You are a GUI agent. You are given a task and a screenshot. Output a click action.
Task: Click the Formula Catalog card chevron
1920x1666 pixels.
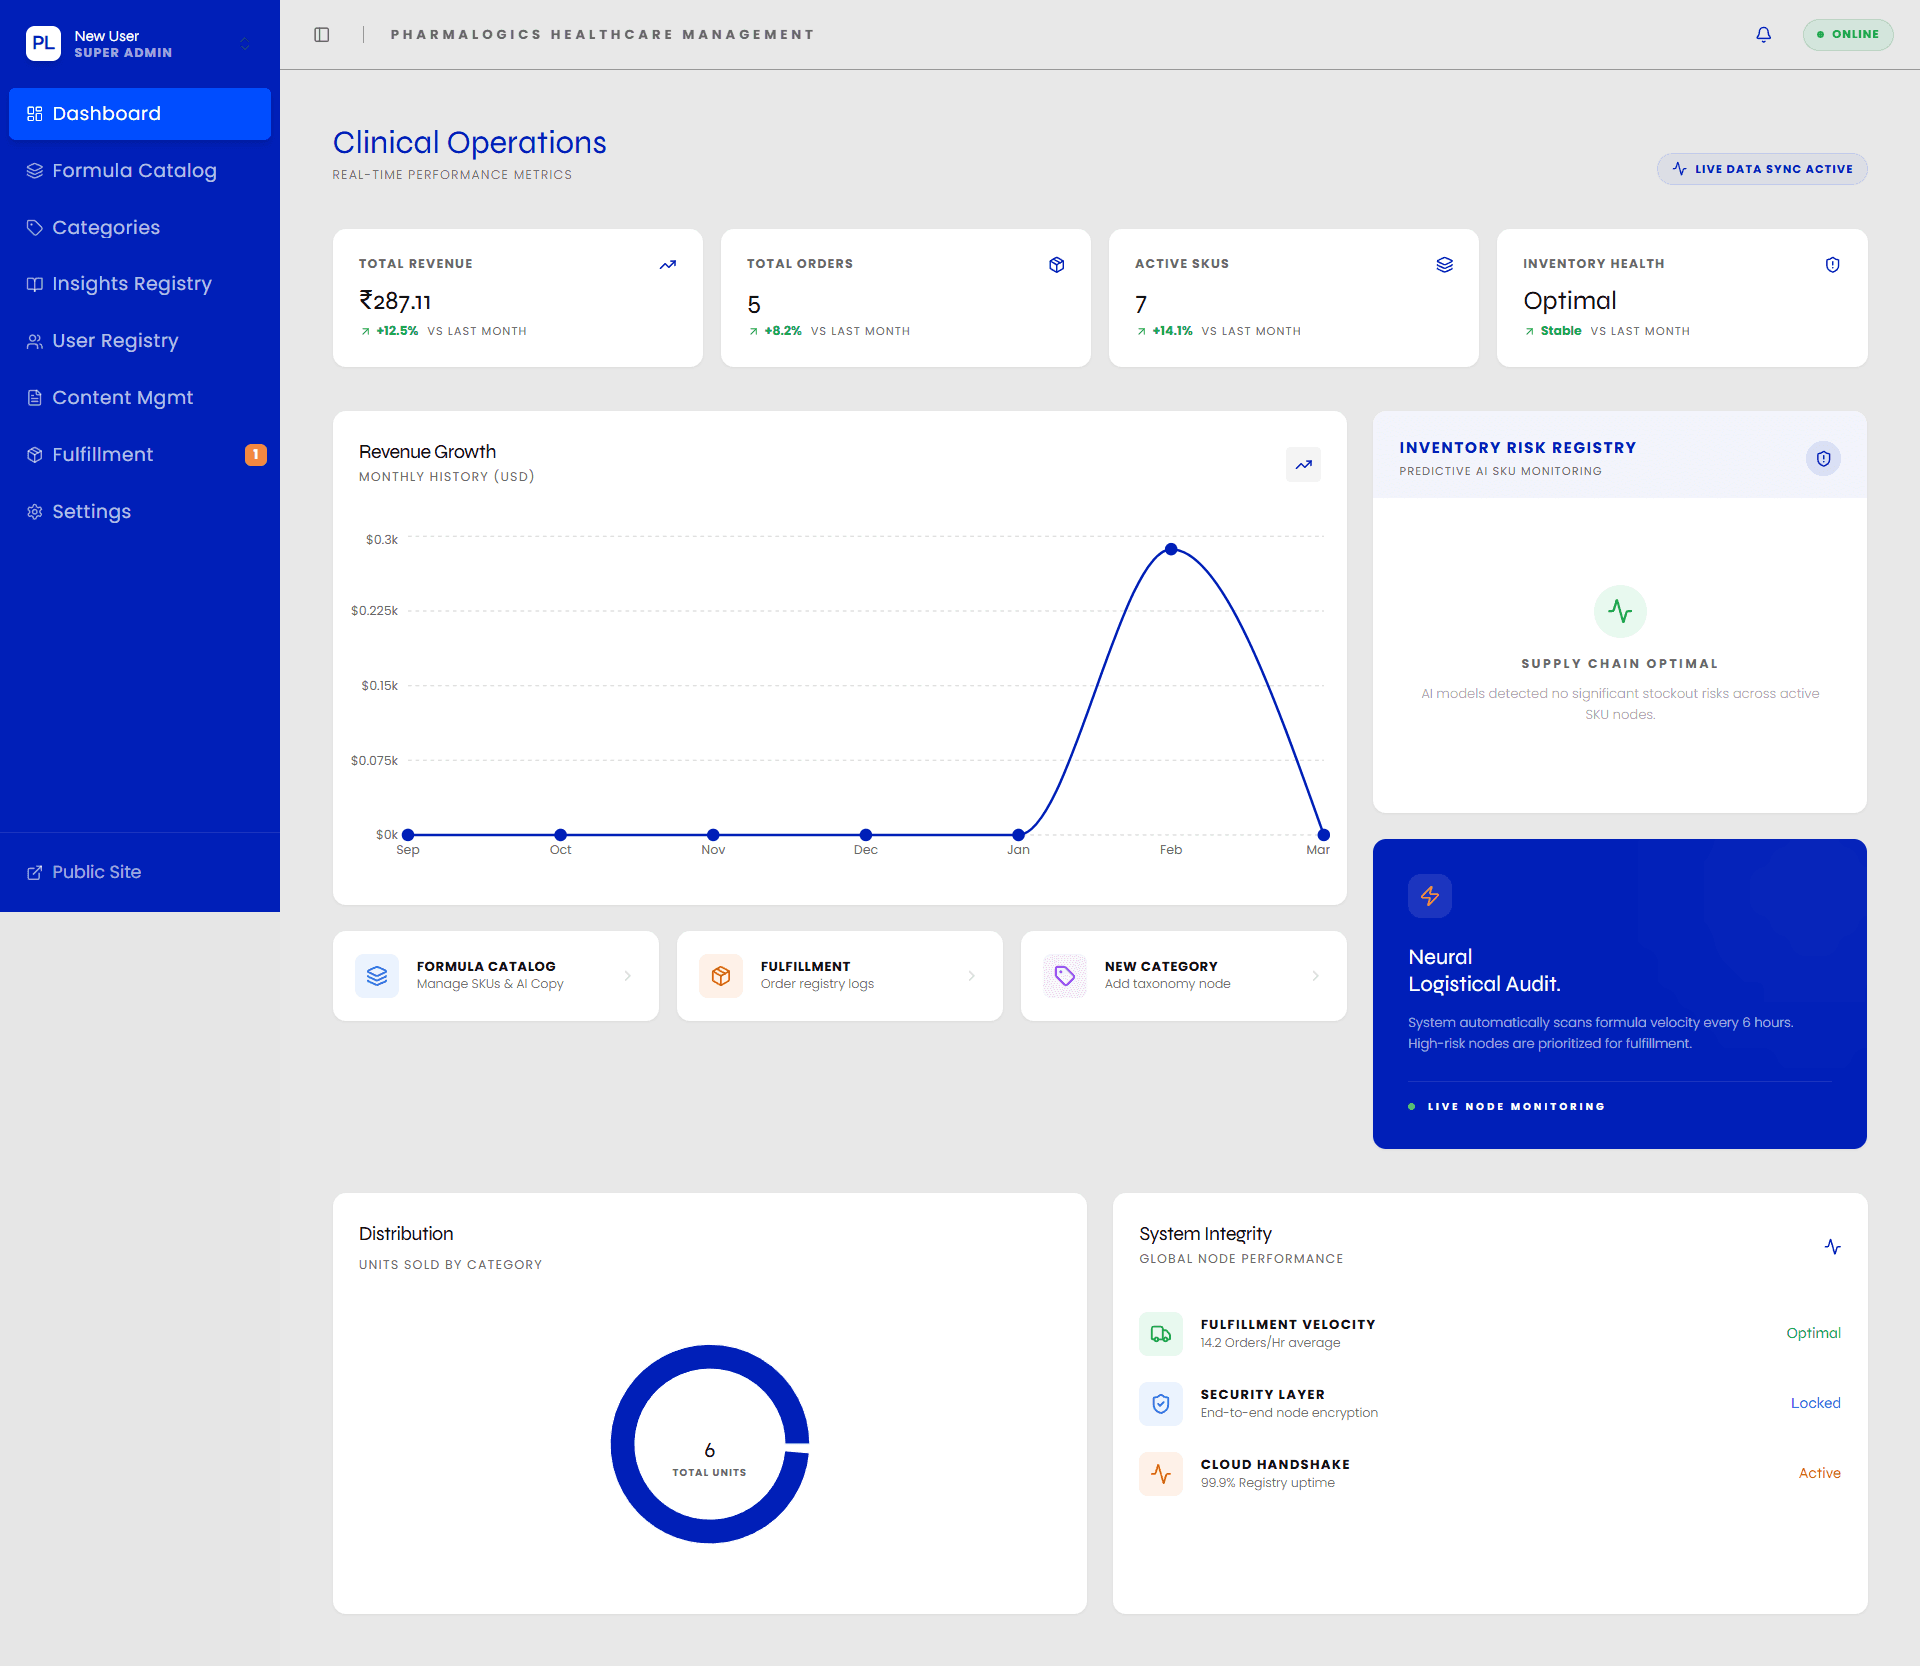pyautogui.click(x=628, y=976)
